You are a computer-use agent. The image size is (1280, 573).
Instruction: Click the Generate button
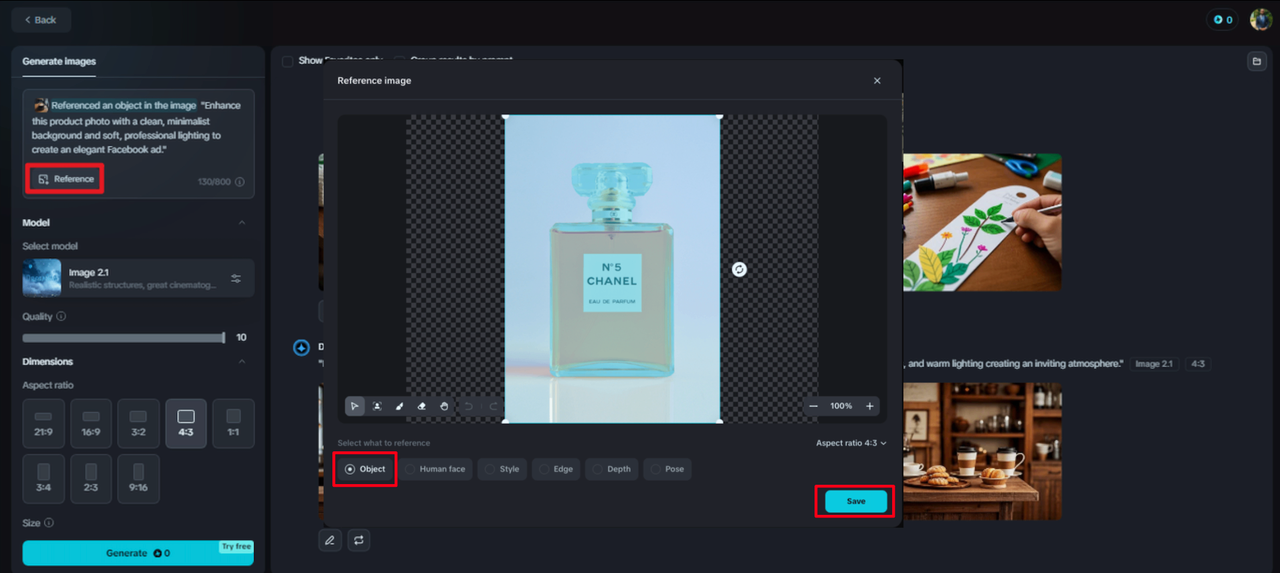pos(138,553)
